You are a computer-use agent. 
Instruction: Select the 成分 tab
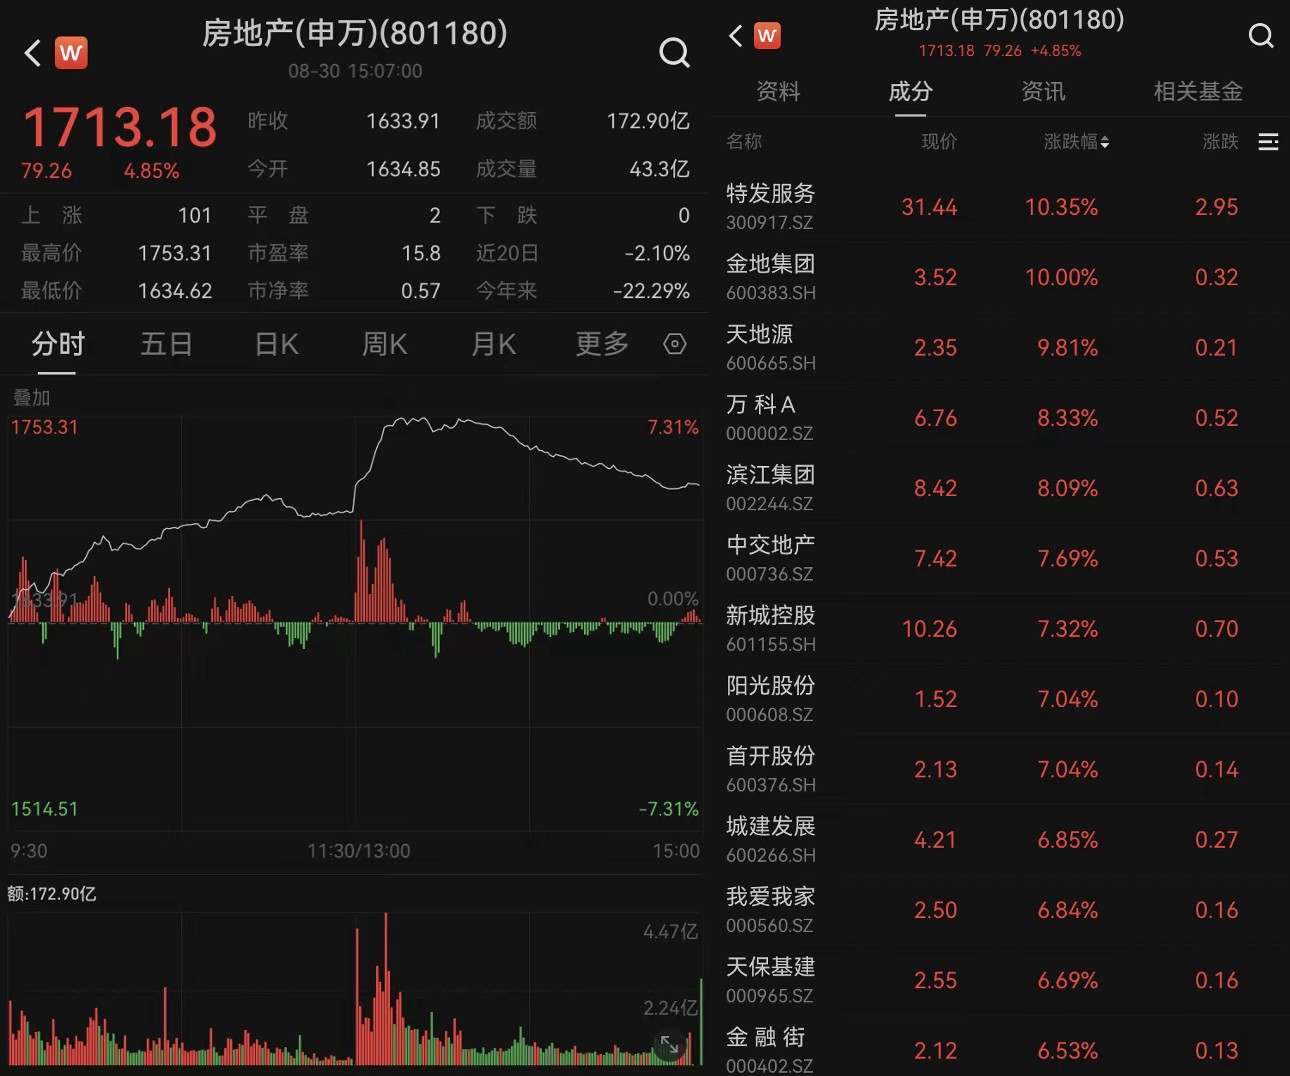[x=910, y=91]
